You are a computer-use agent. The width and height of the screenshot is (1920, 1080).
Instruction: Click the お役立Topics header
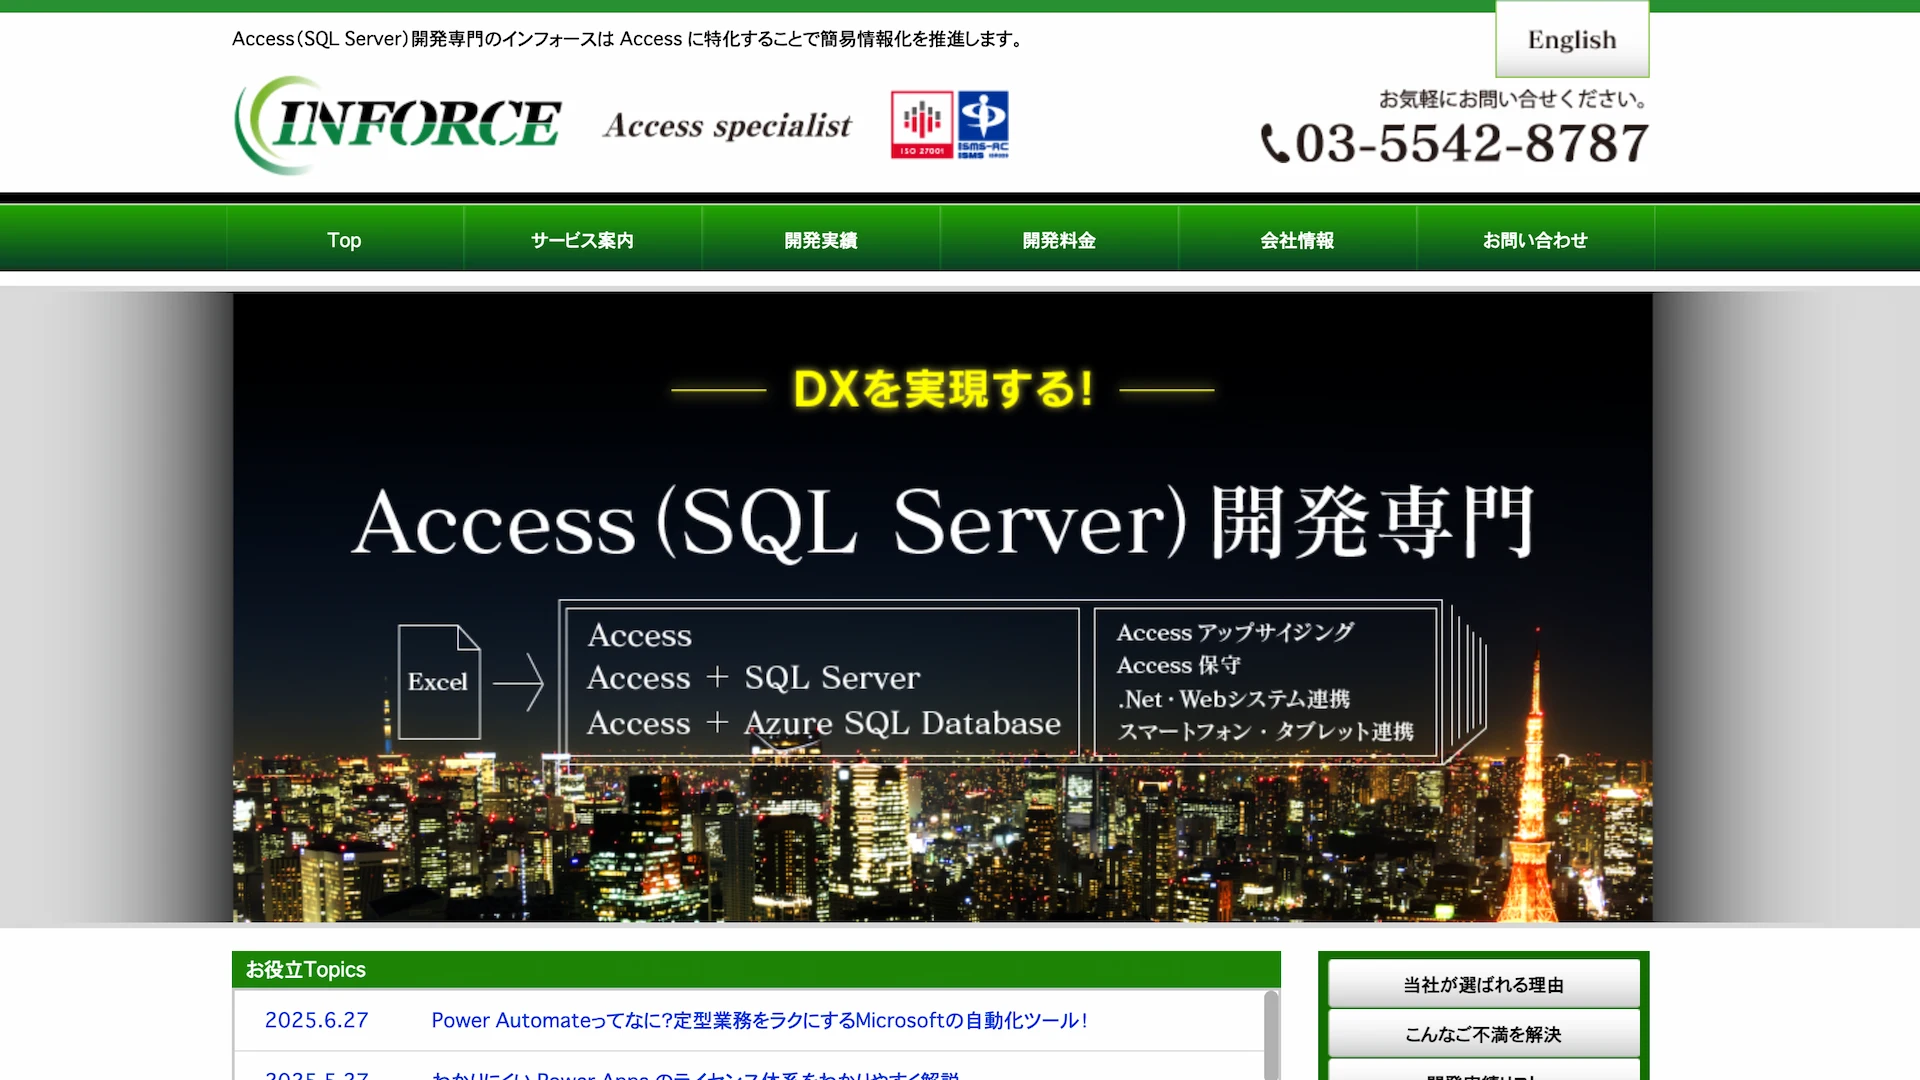[756, 969]
